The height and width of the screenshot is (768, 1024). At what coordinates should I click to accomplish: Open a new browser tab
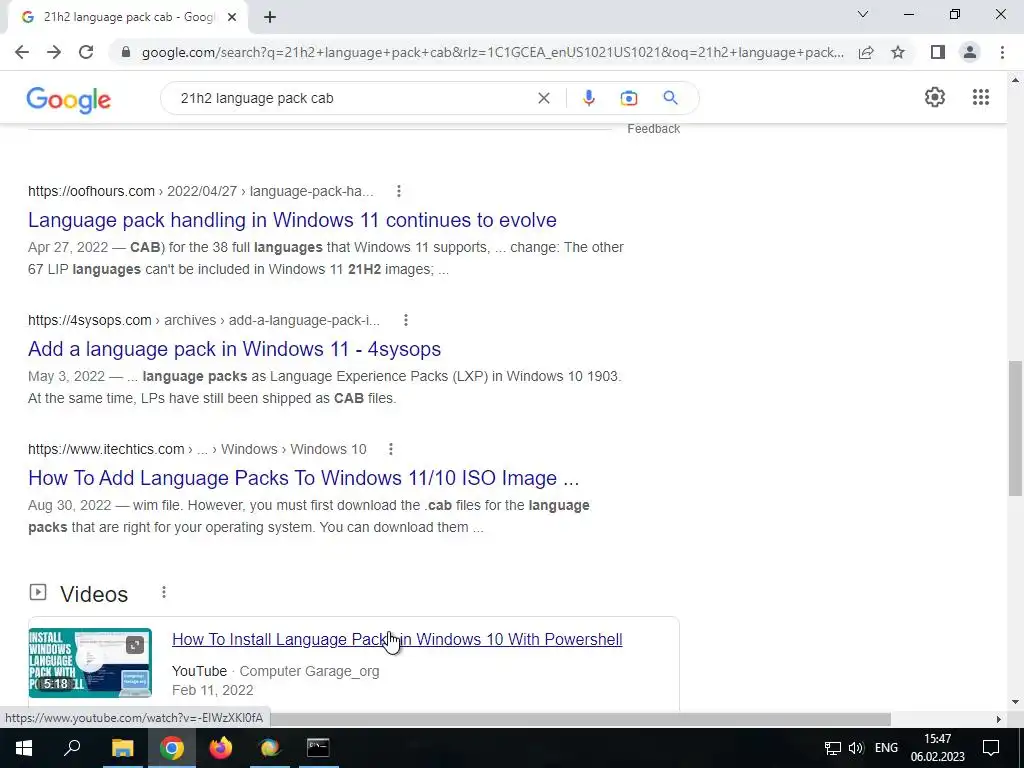(270, 17)
